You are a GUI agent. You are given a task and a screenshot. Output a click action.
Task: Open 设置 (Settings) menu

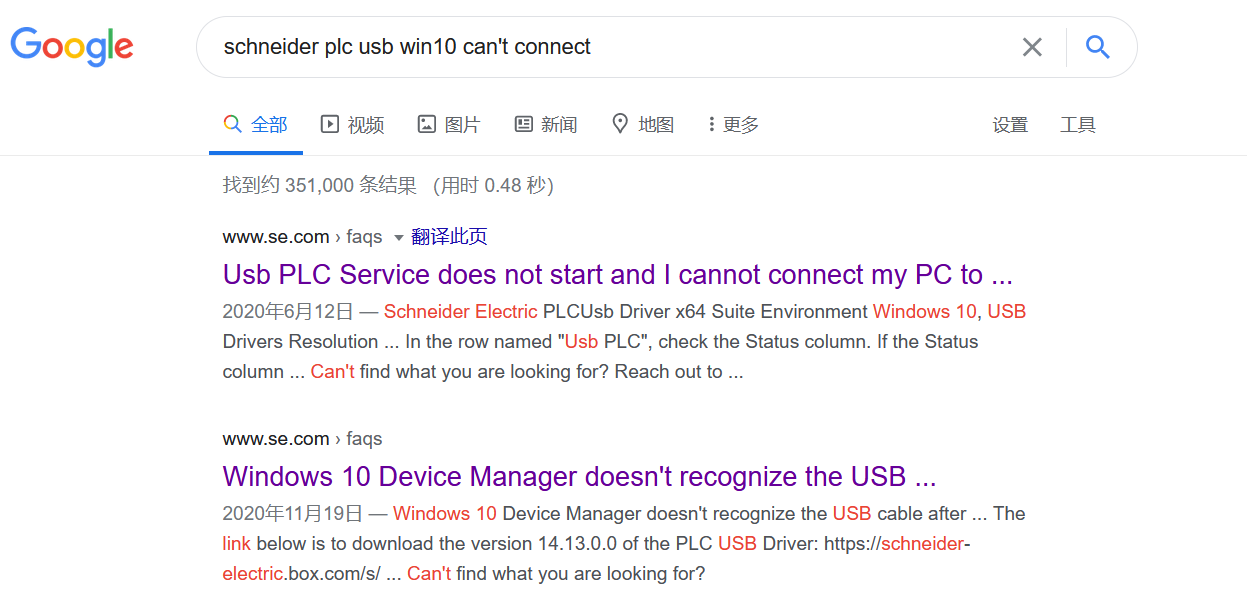tap(1010, 125)
